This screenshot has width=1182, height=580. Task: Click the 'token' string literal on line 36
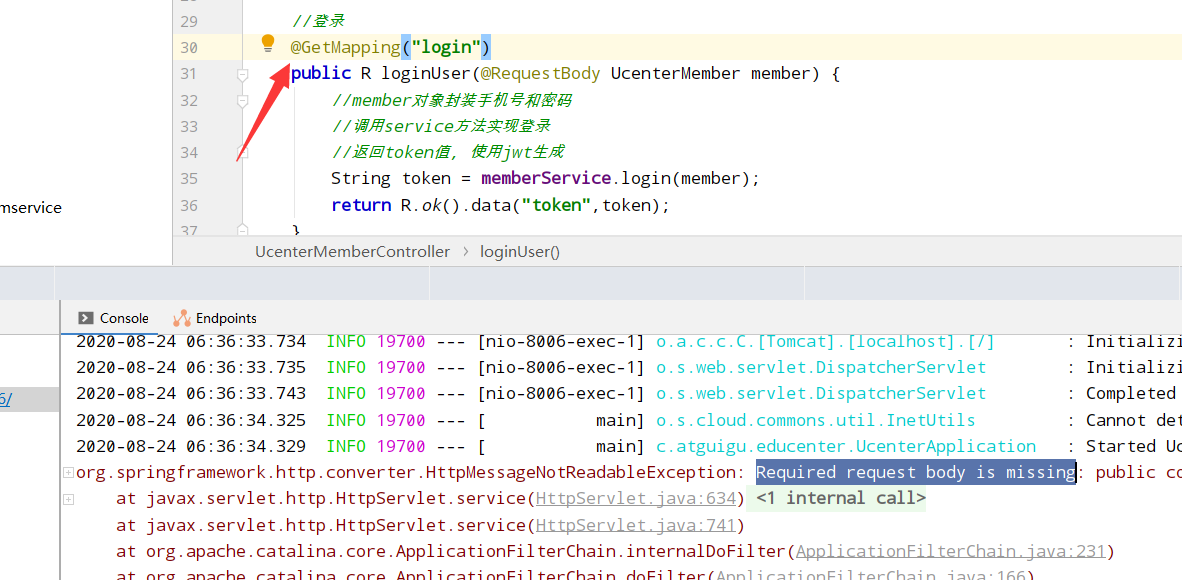point(556,205)
